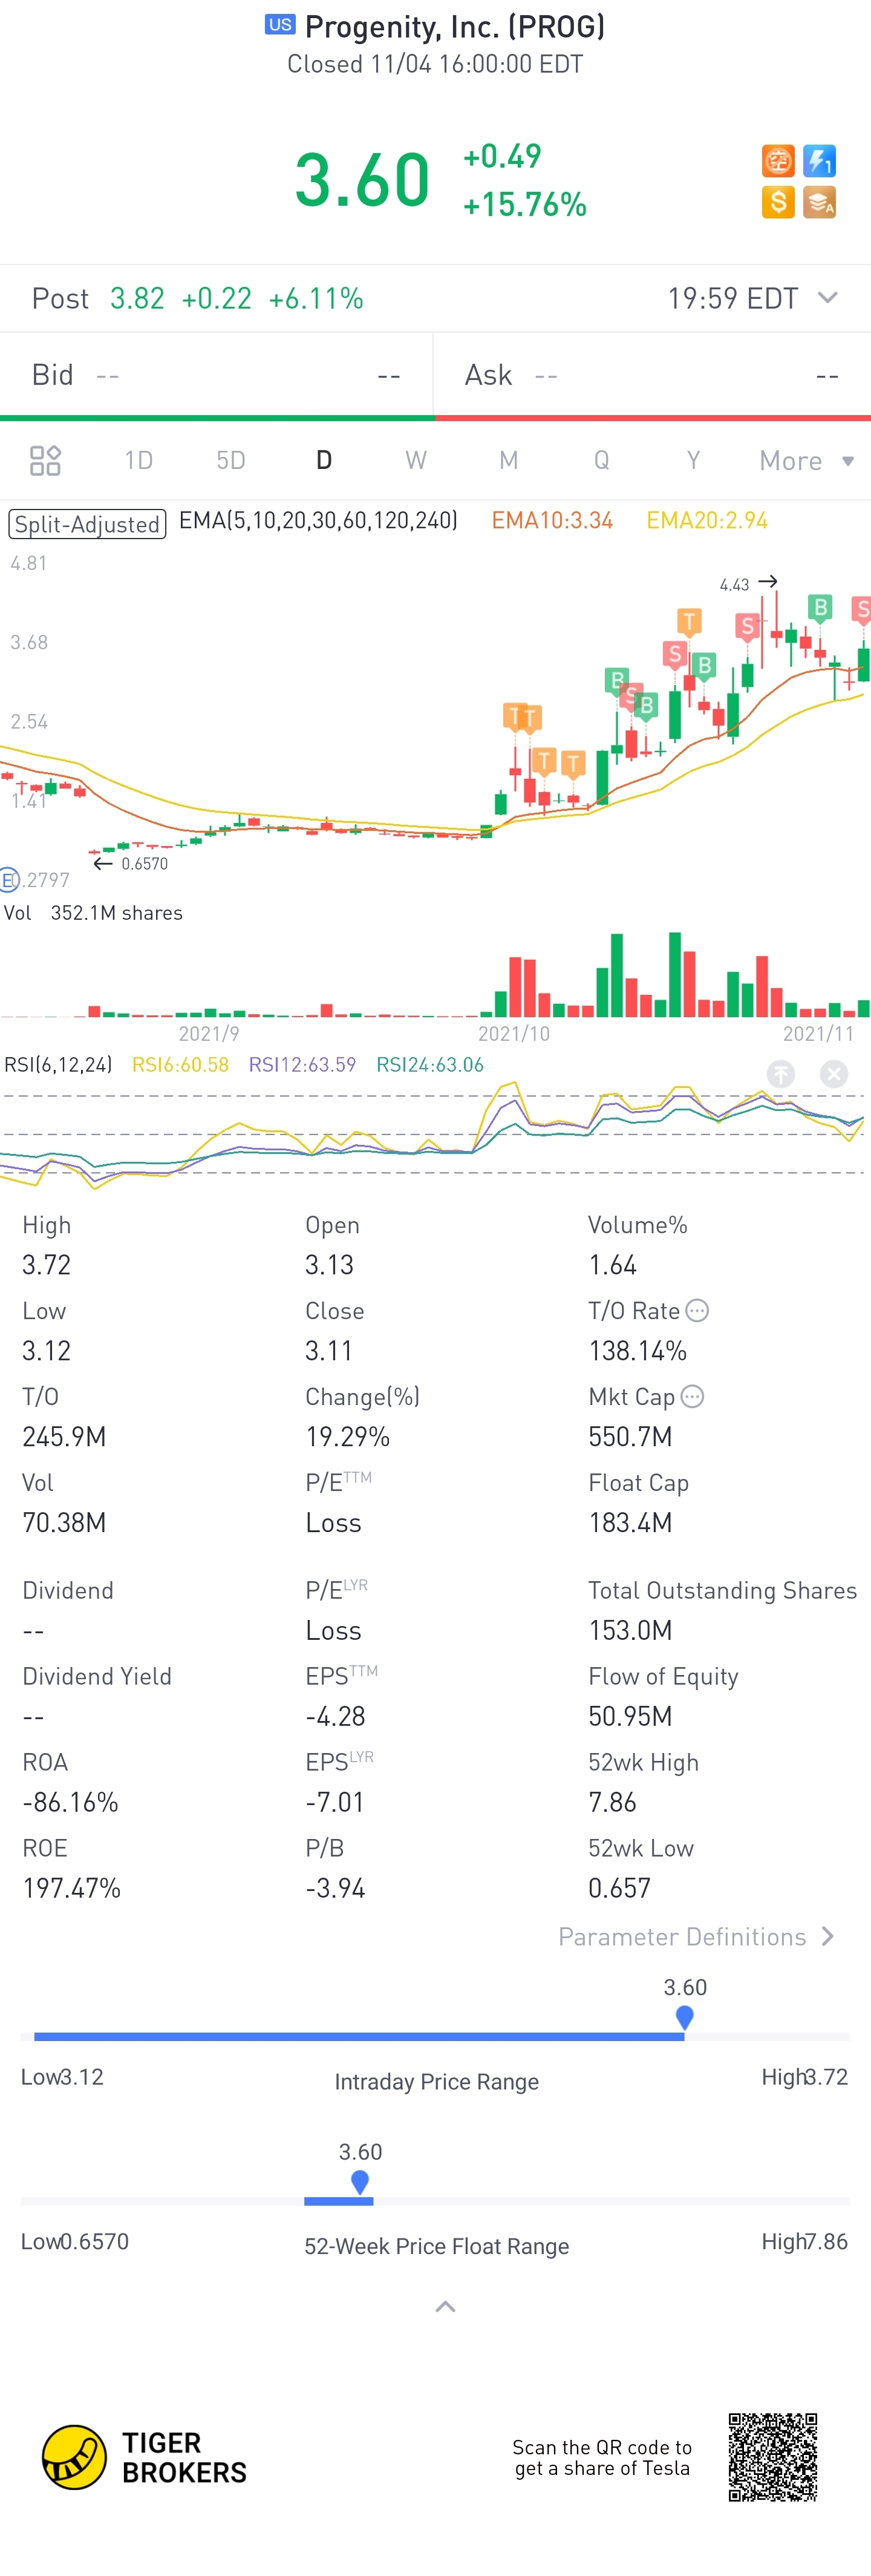Tap the green B marker near 2021/11
This screenshot has height=2576, width=871.
tap(820, 608)
